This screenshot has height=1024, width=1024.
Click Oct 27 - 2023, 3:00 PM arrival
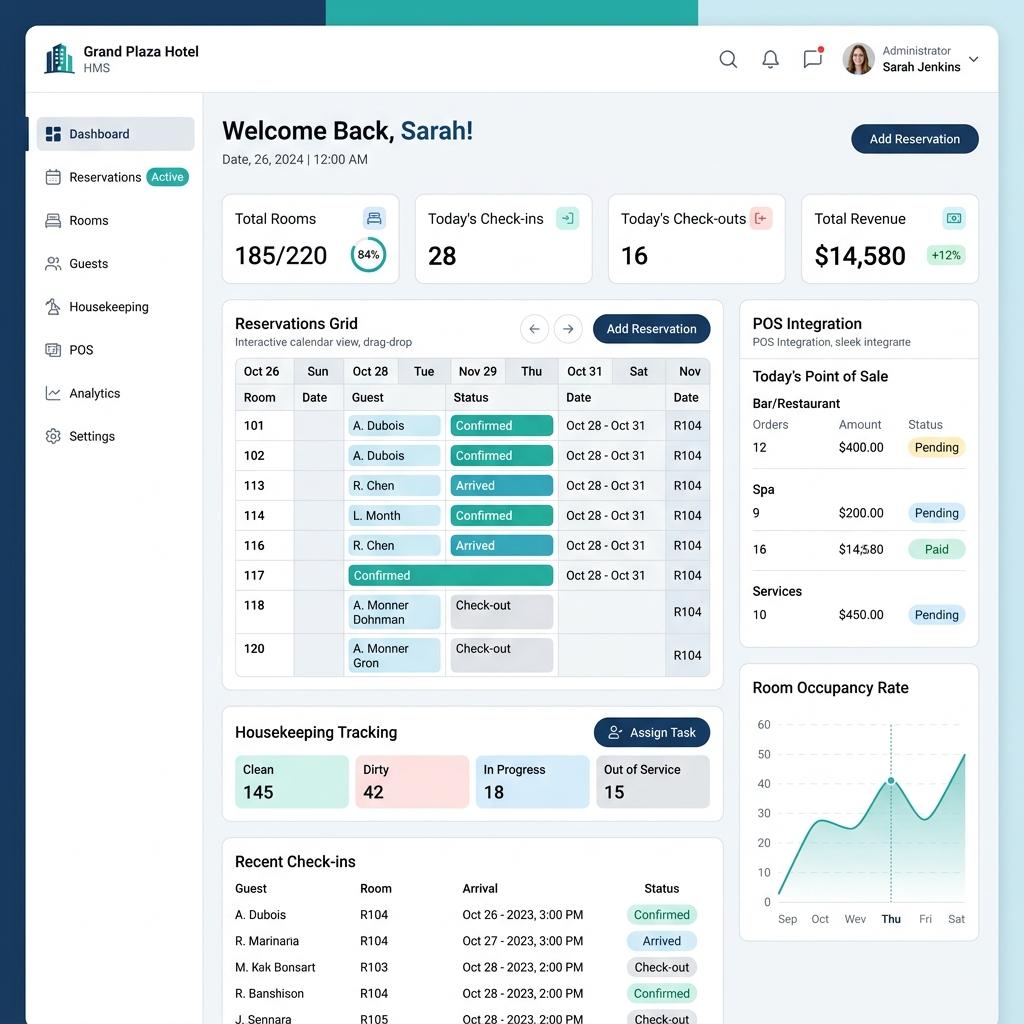tap(522, 940)
